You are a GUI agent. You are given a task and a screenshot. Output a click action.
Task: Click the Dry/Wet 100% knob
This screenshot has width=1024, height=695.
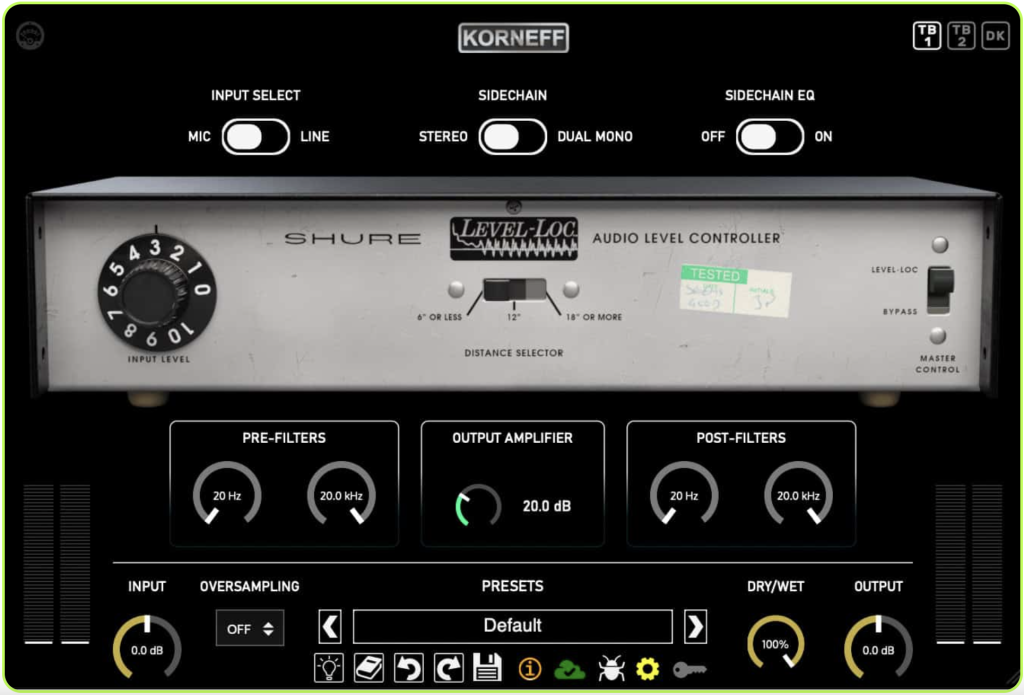pos(775,643)
